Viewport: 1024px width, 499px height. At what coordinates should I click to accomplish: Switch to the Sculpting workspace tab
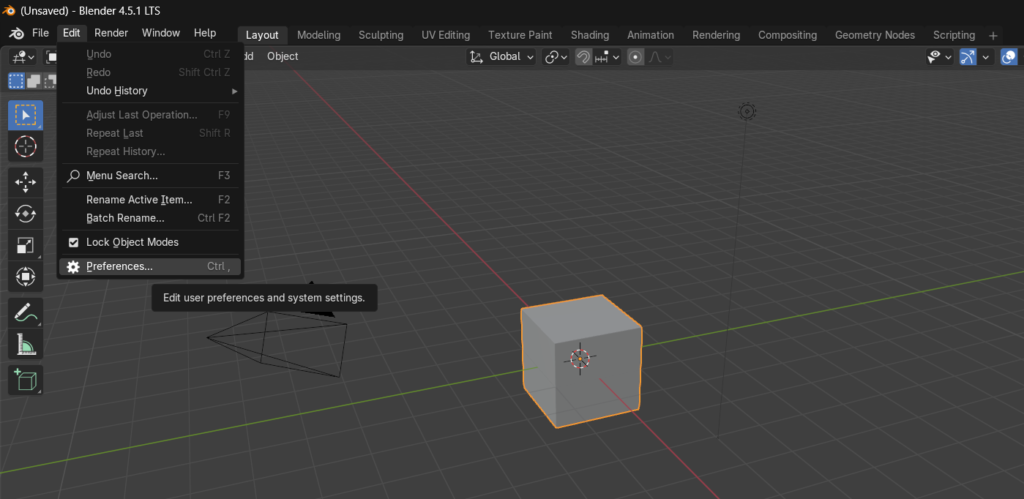tap(380, 35)
